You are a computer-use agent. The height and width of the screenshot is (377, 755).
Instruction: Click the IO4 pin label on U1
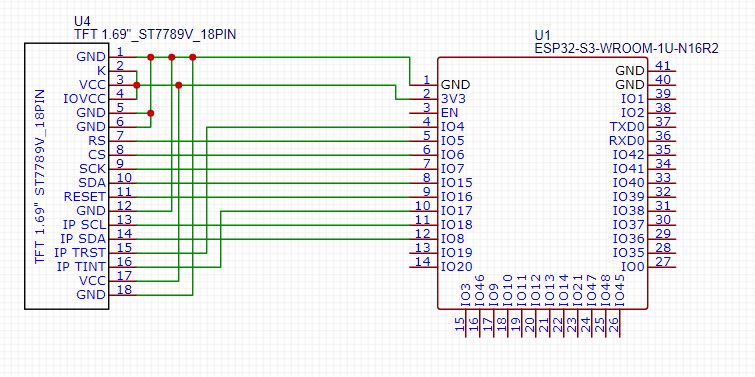tap(453, 127)
